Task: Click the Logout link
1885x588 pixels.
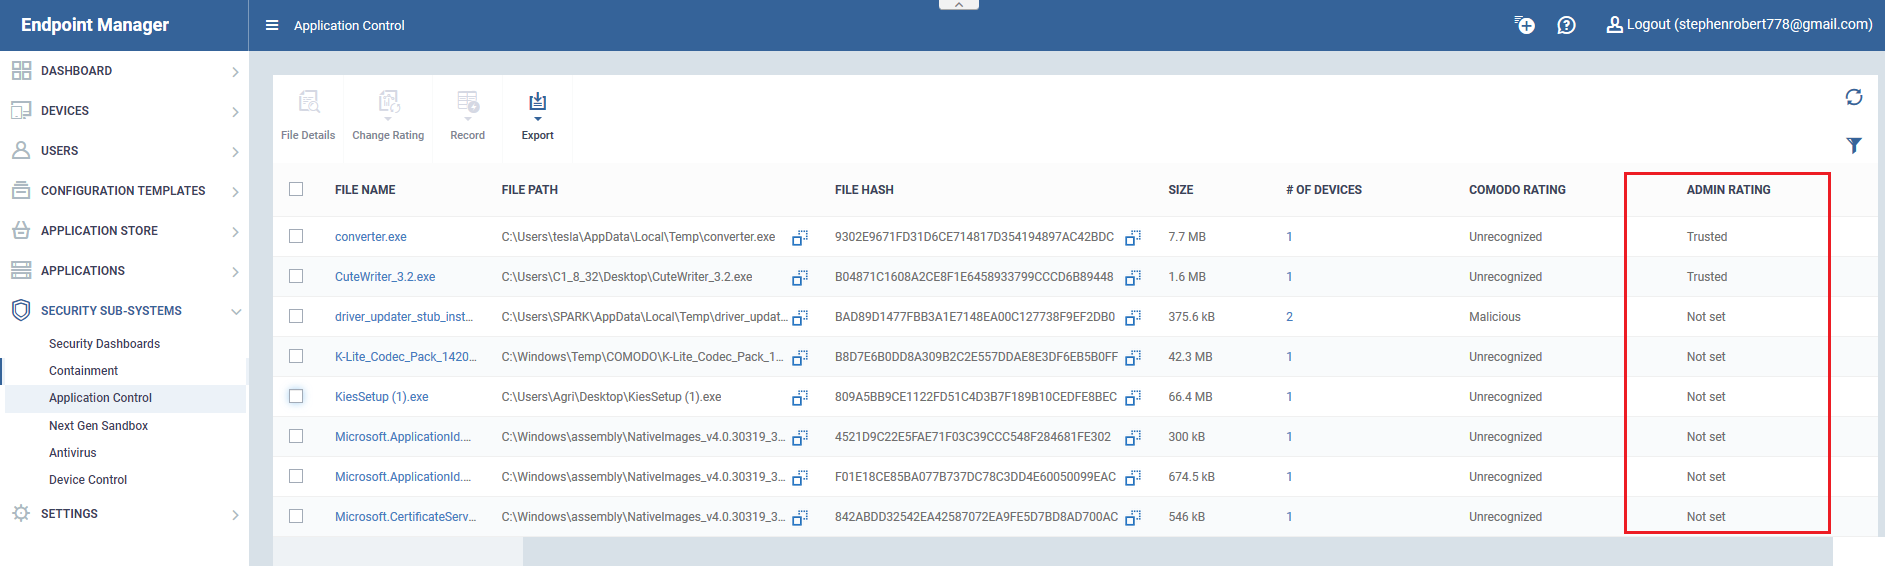Action: (x=1739, y=25)
